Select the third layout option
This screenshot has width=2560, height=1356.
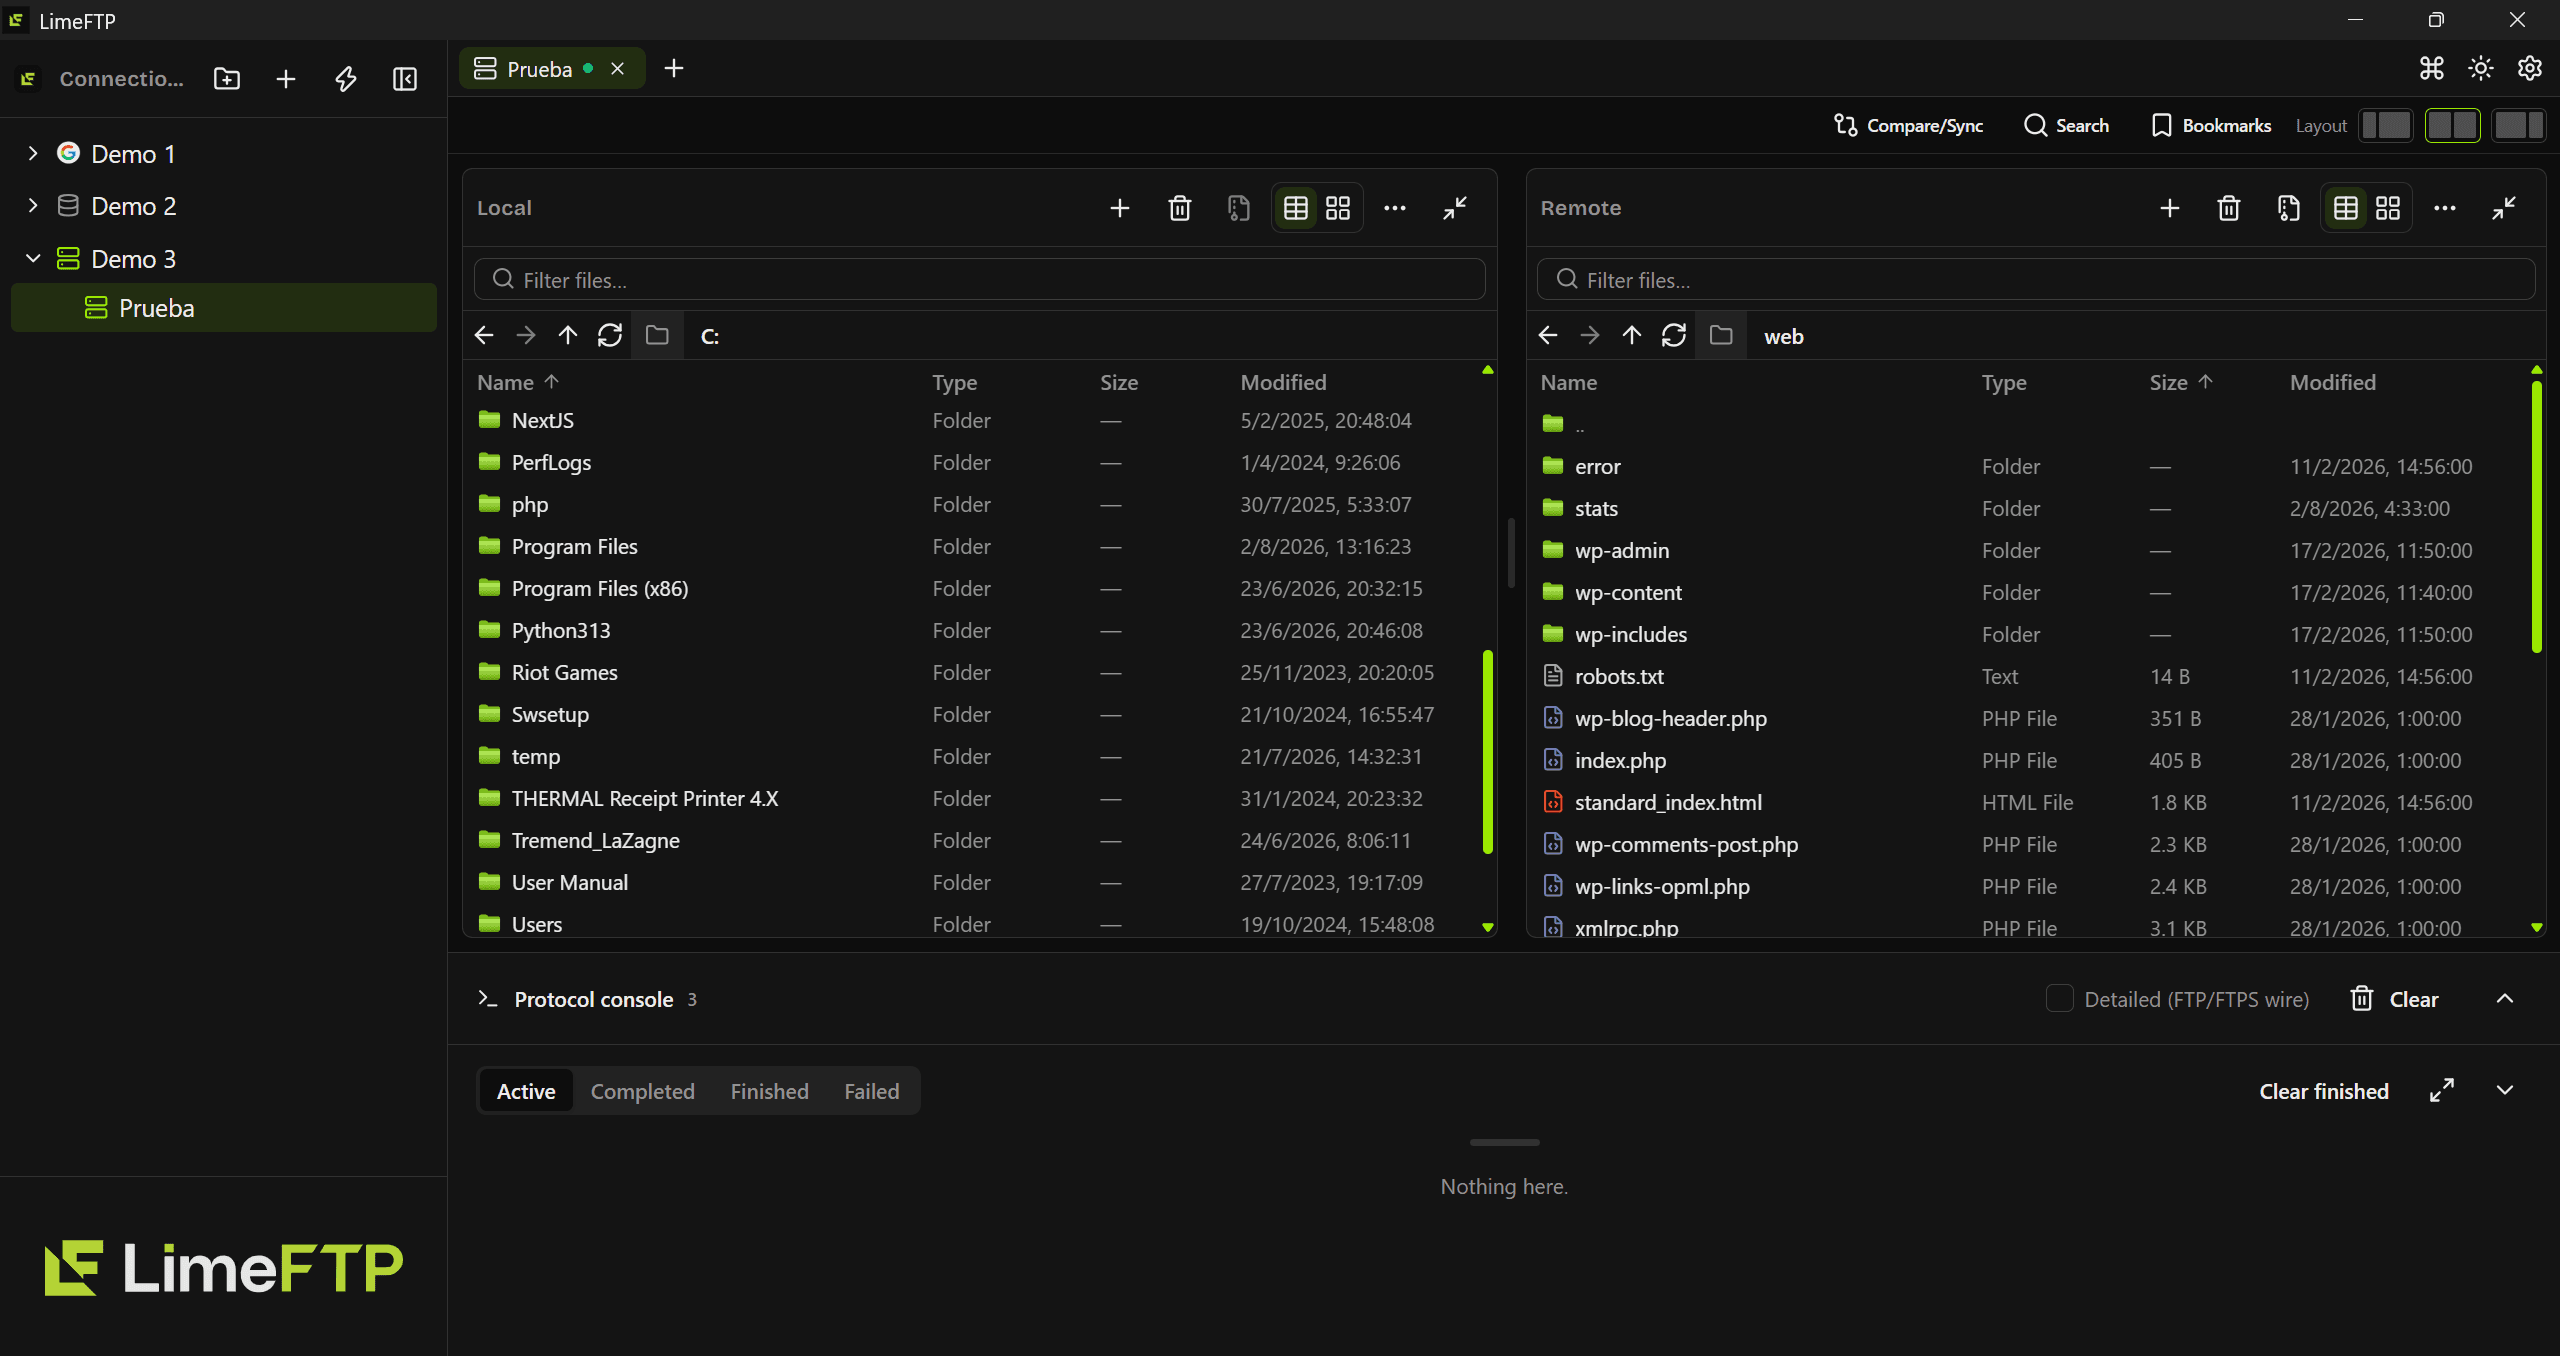click(2518, 125)
